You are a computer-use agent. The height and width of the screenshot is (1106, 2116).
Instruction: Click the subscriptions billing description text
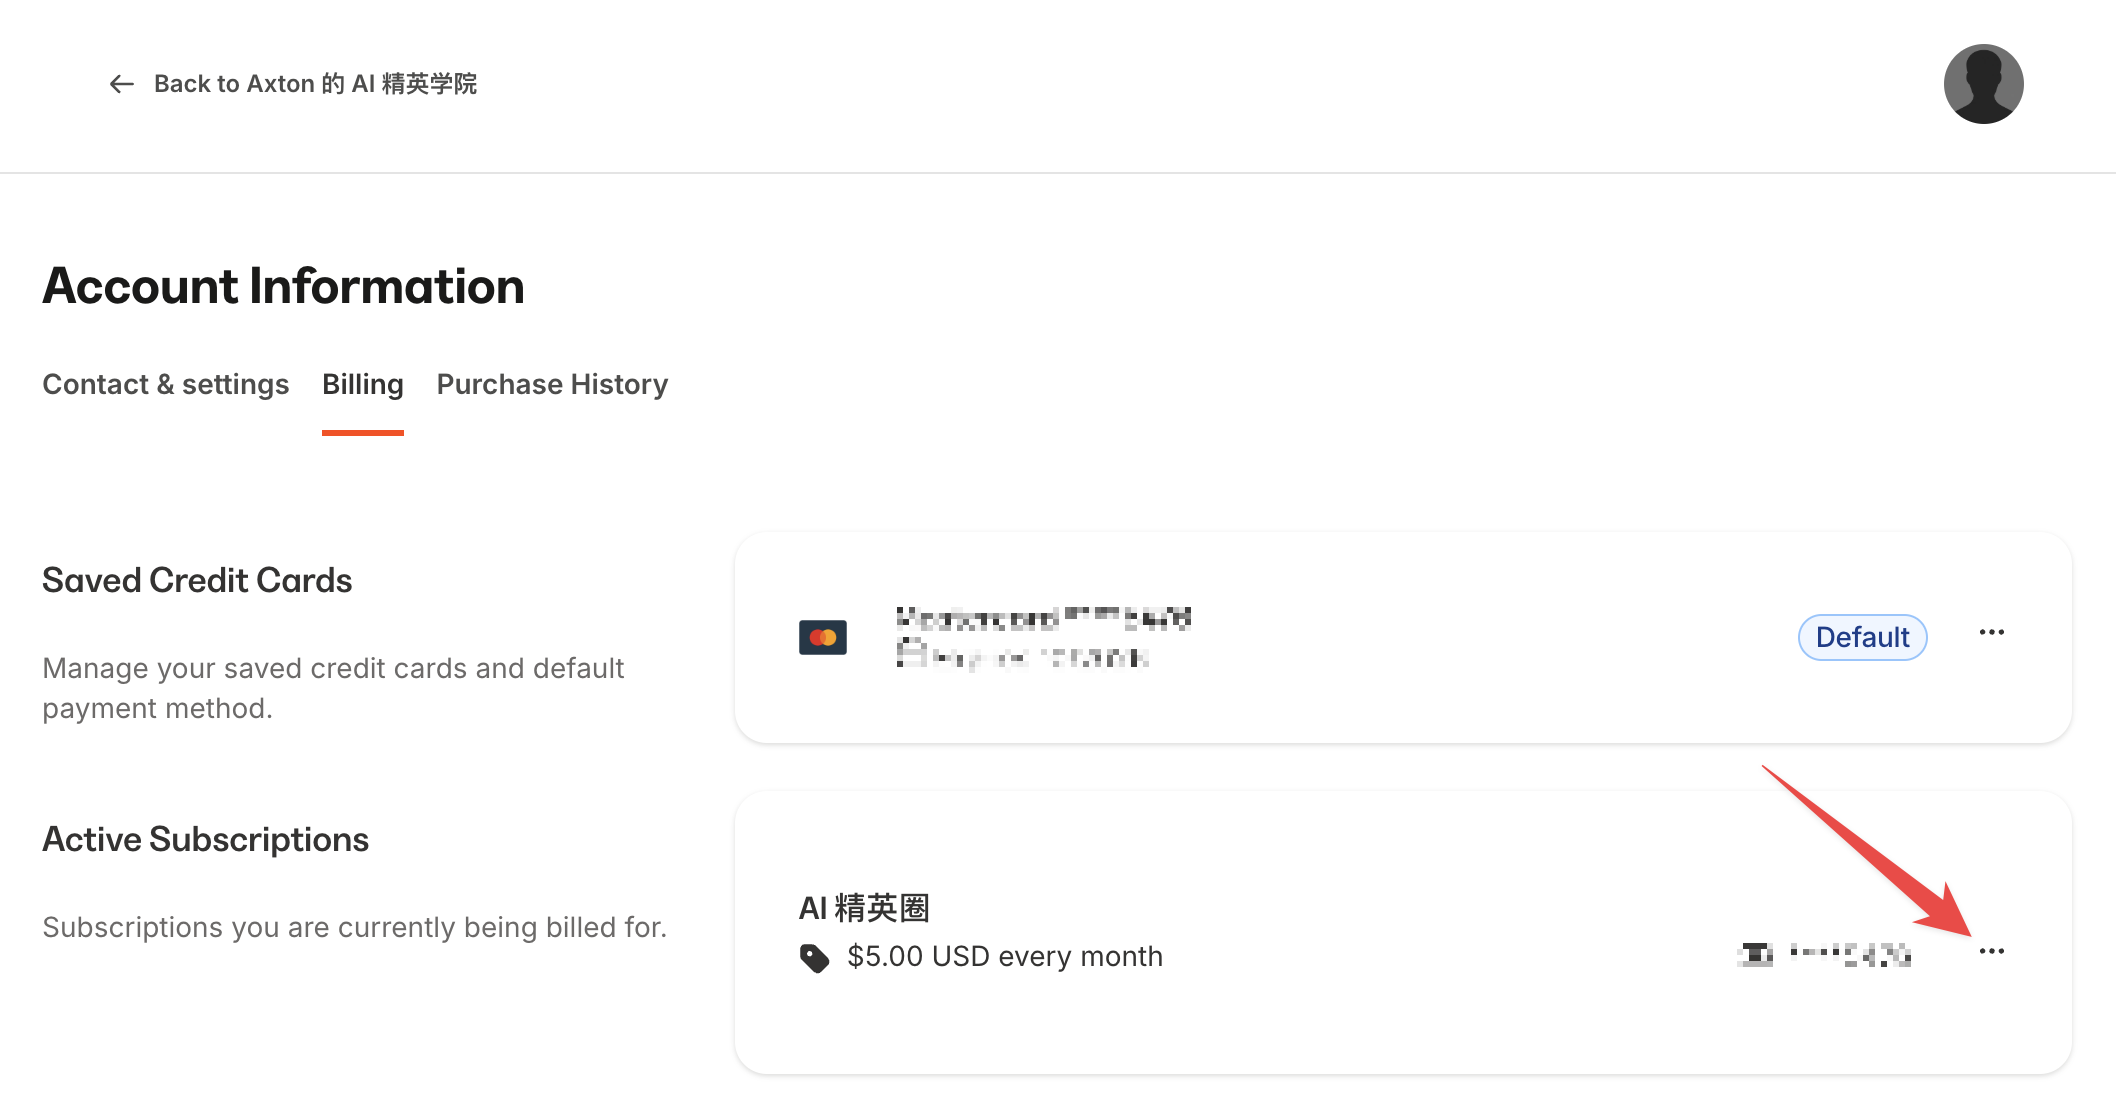354,928
